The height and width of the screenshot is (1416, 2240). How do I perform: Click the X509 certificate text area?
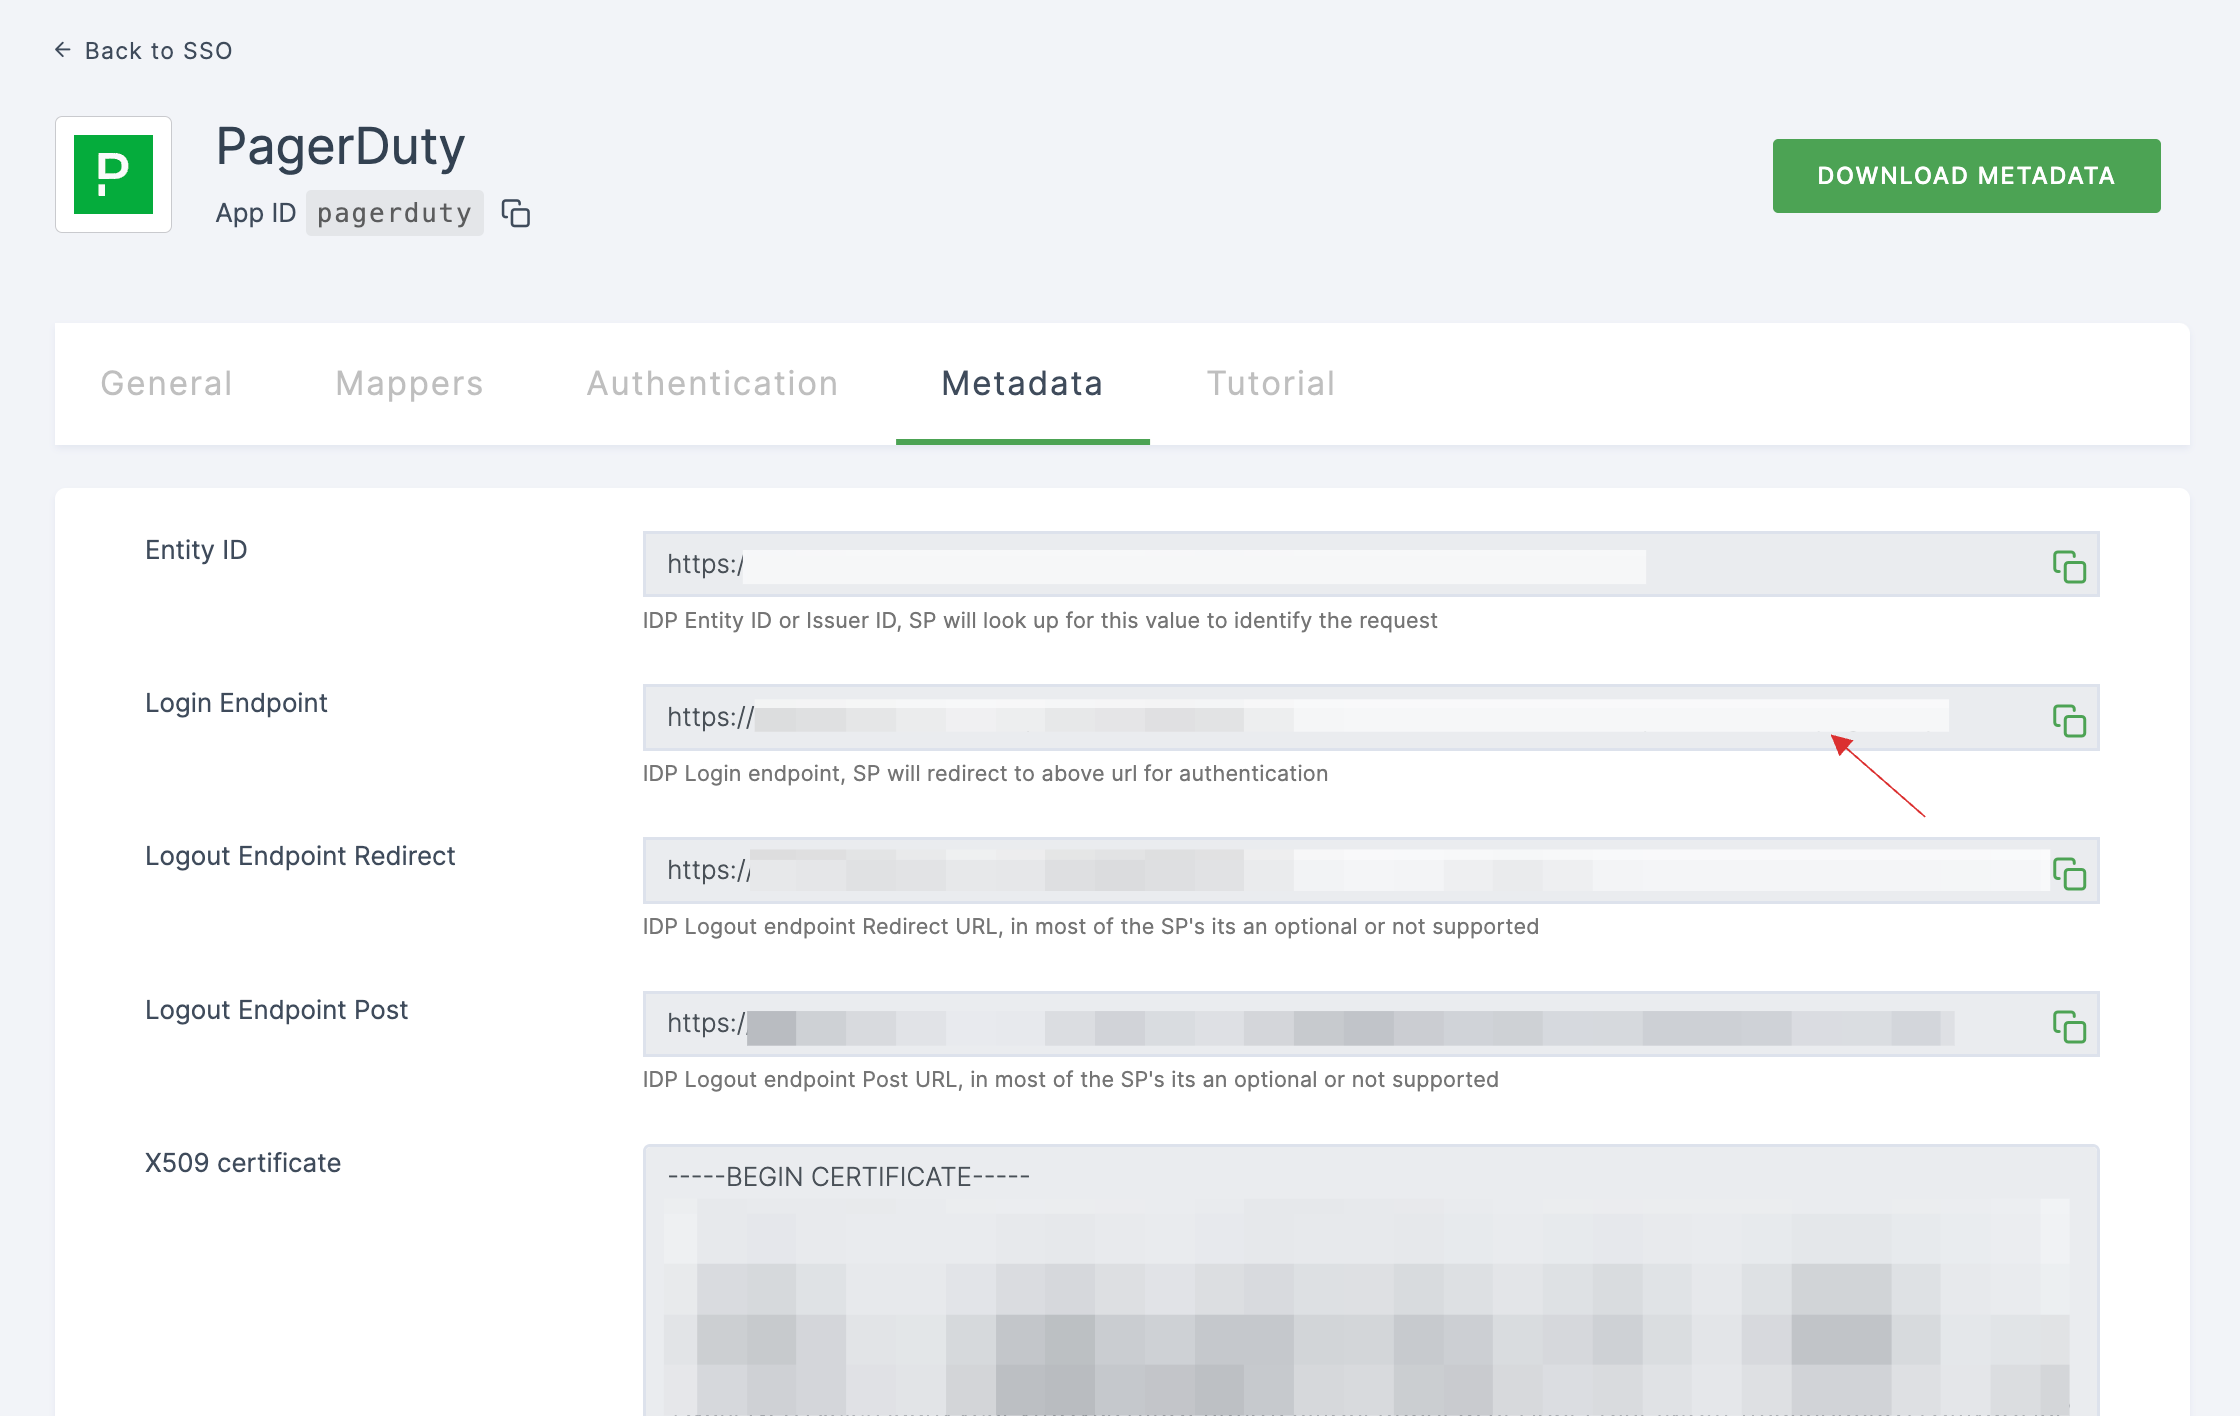coord(1370,1280)
